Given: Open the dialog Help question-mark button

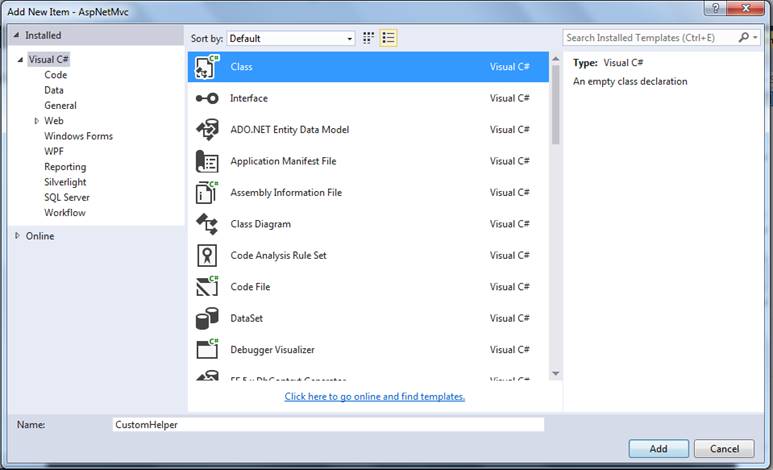Looking at the screenshot, I should click(x=715, y=8).
